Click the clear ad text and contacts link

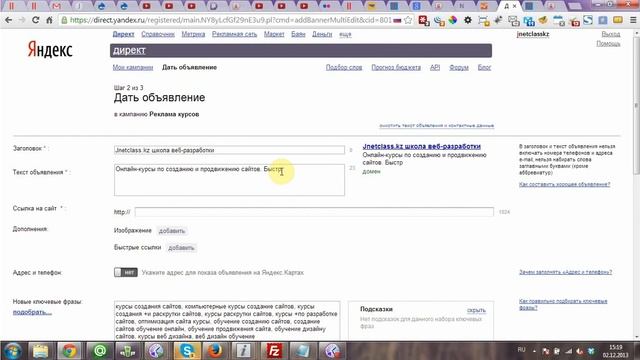[436, 126]
